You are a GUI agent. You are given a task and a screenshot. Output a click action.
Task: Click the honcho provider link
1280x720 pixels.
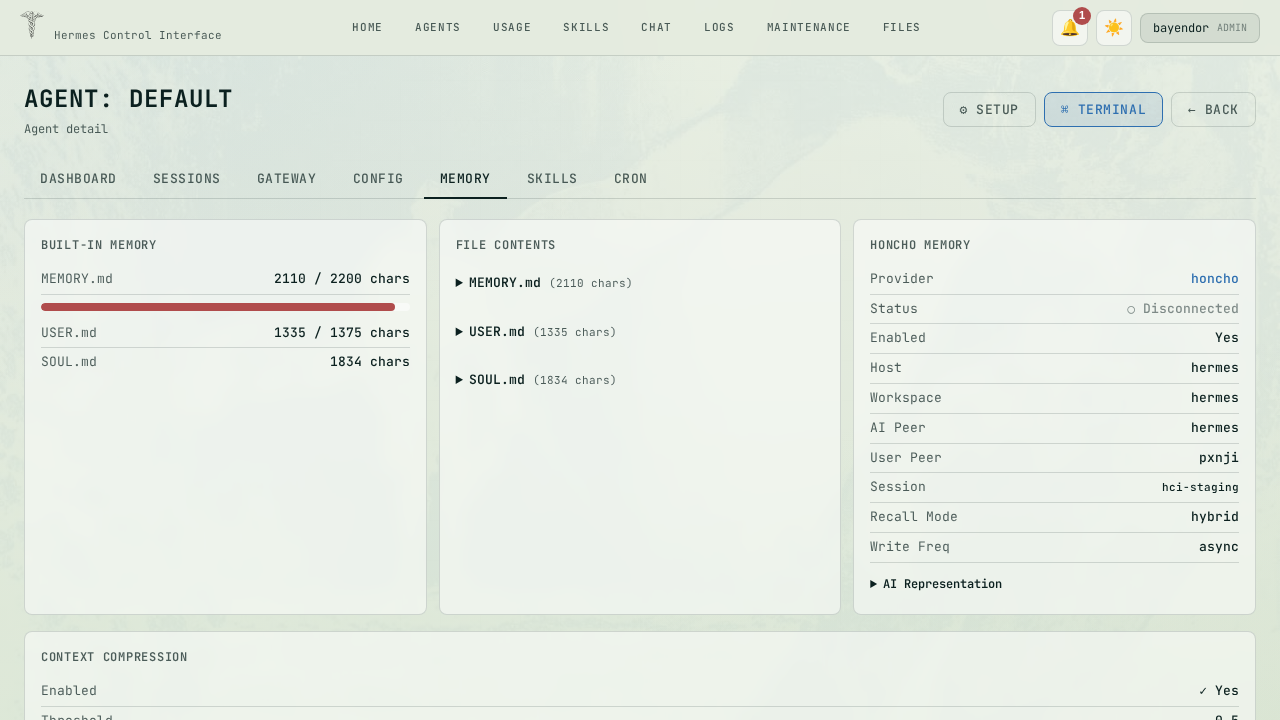pyautogui.click(x=1214, y=279)
